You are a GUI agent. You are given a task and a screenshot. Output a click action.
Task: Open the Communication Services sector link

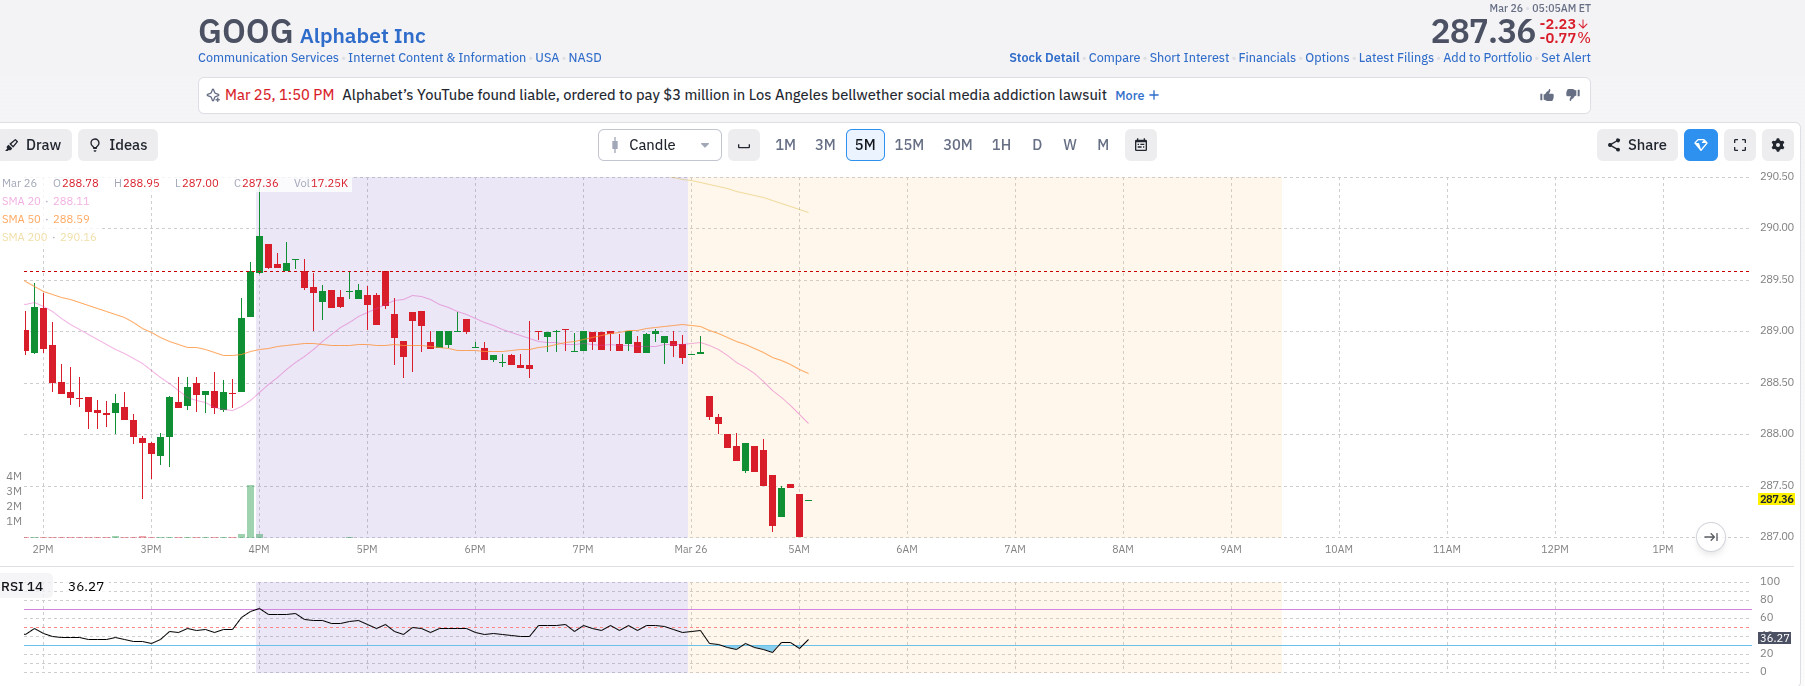[x=268, y=58]
